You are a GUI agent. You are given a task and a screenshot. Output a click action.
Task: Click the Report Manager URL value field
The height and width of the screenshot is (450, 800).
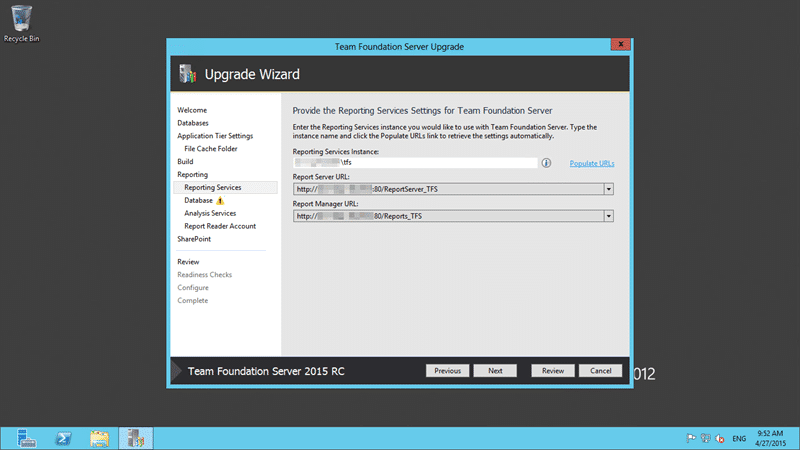pyautogui.click(x=448, y=216)
